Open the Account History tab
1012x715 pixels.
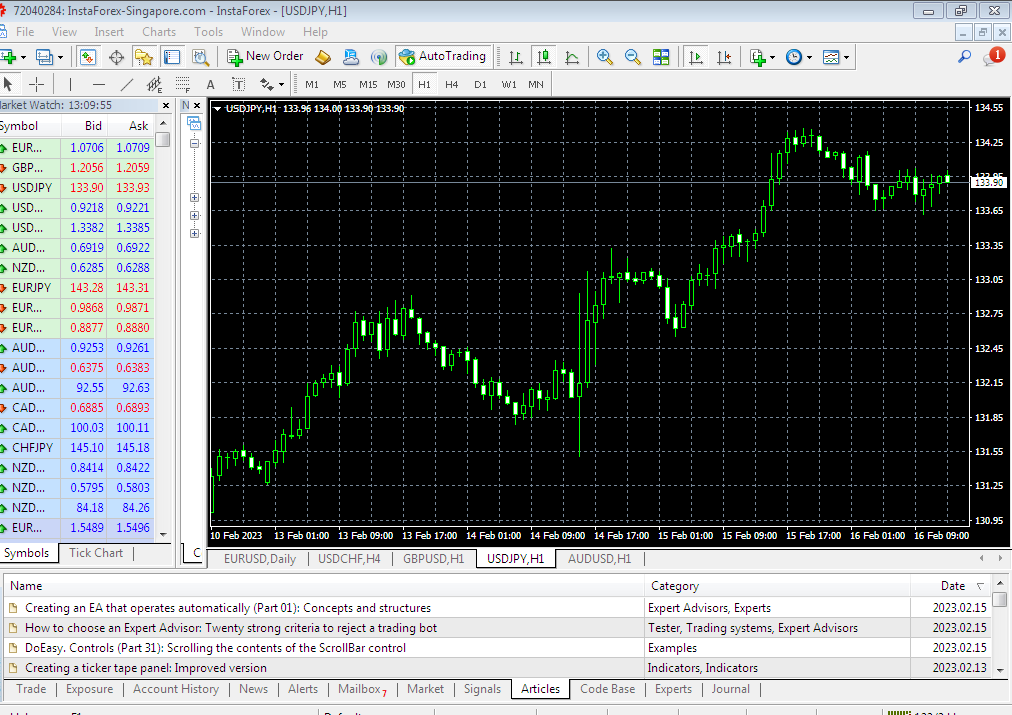(176, 689)
